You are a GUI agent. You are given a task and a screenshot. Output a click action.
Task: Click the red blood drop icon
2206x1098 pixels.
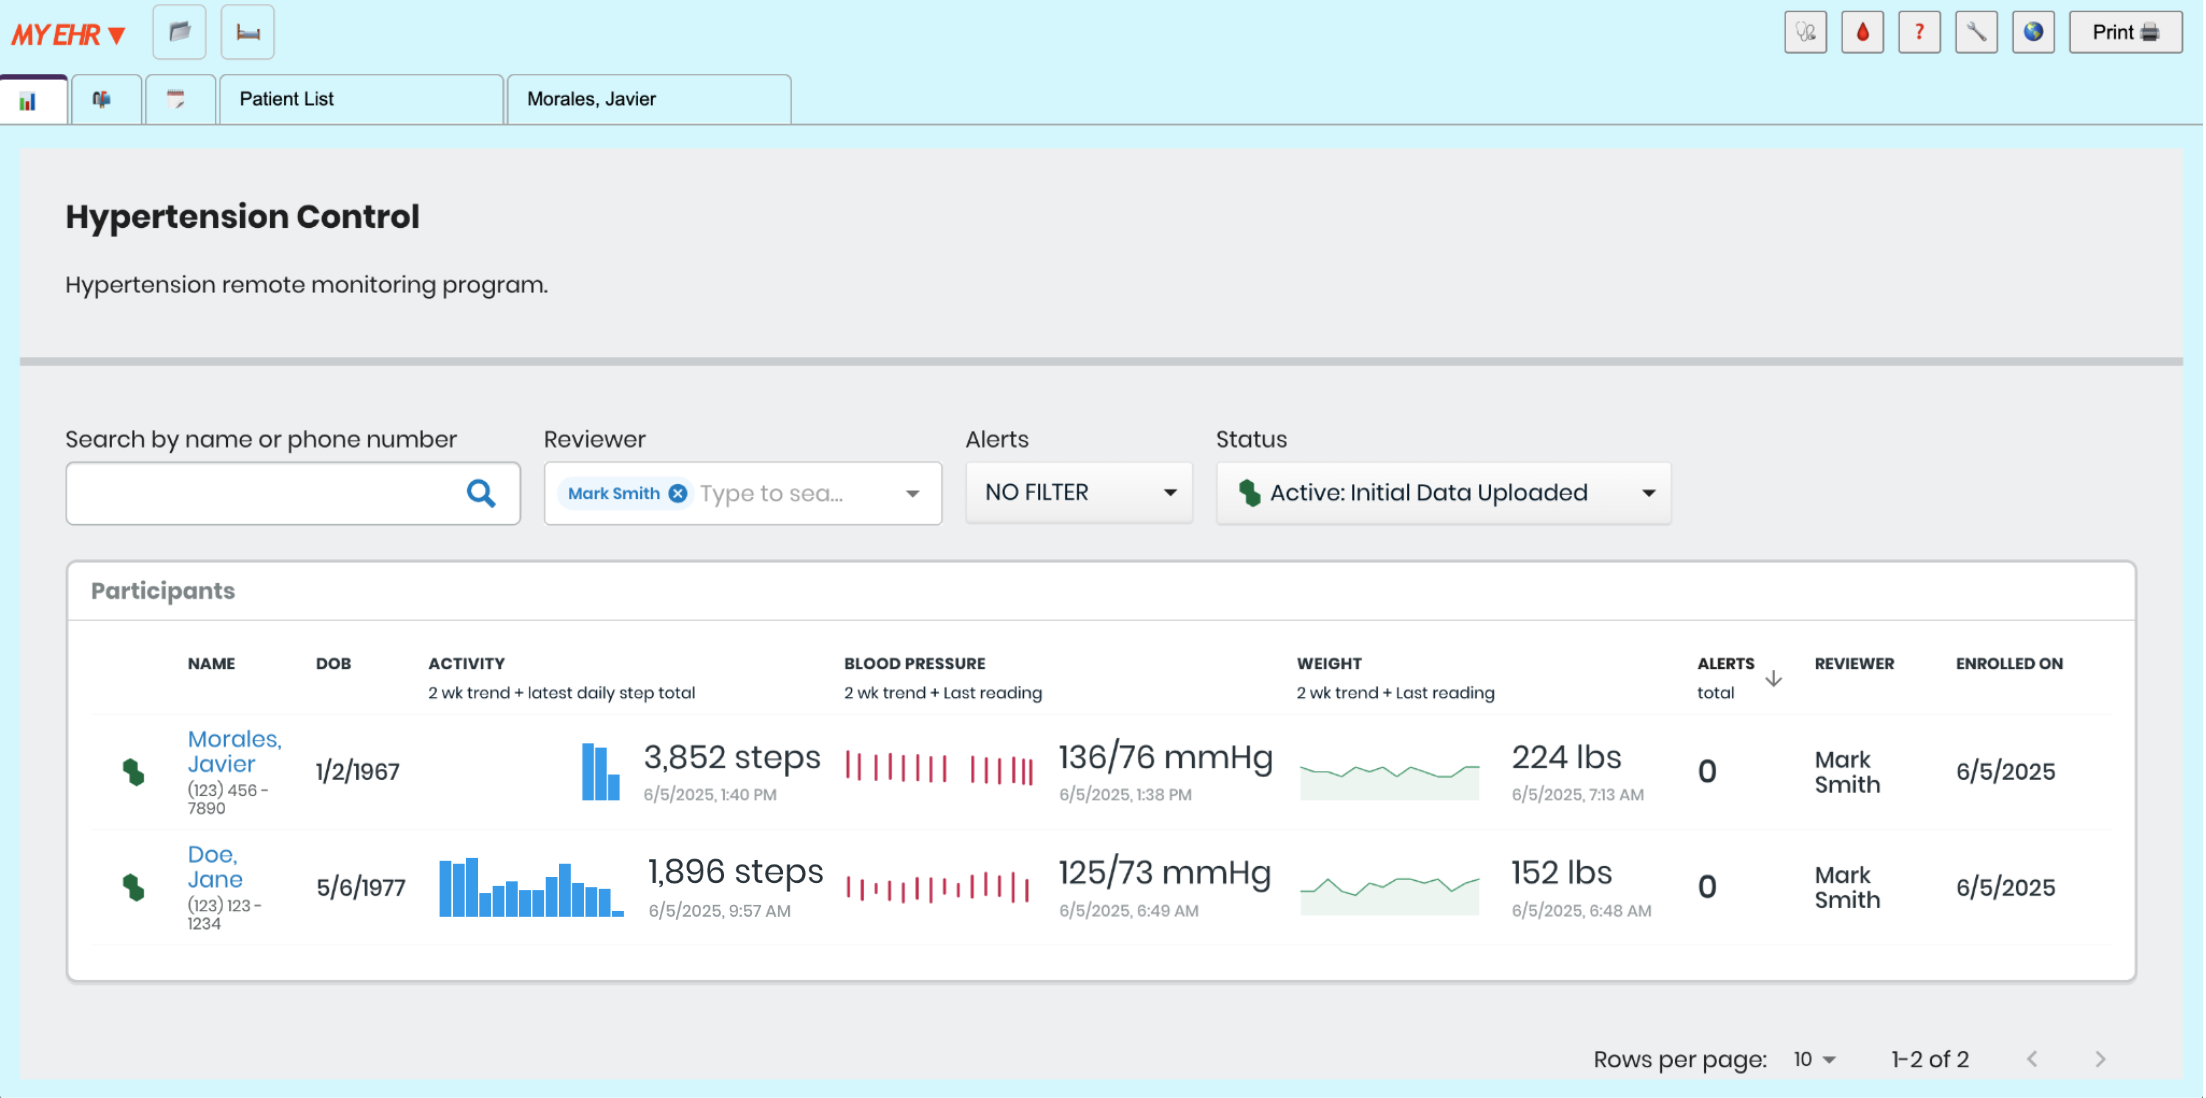(x=1862, y=32)
